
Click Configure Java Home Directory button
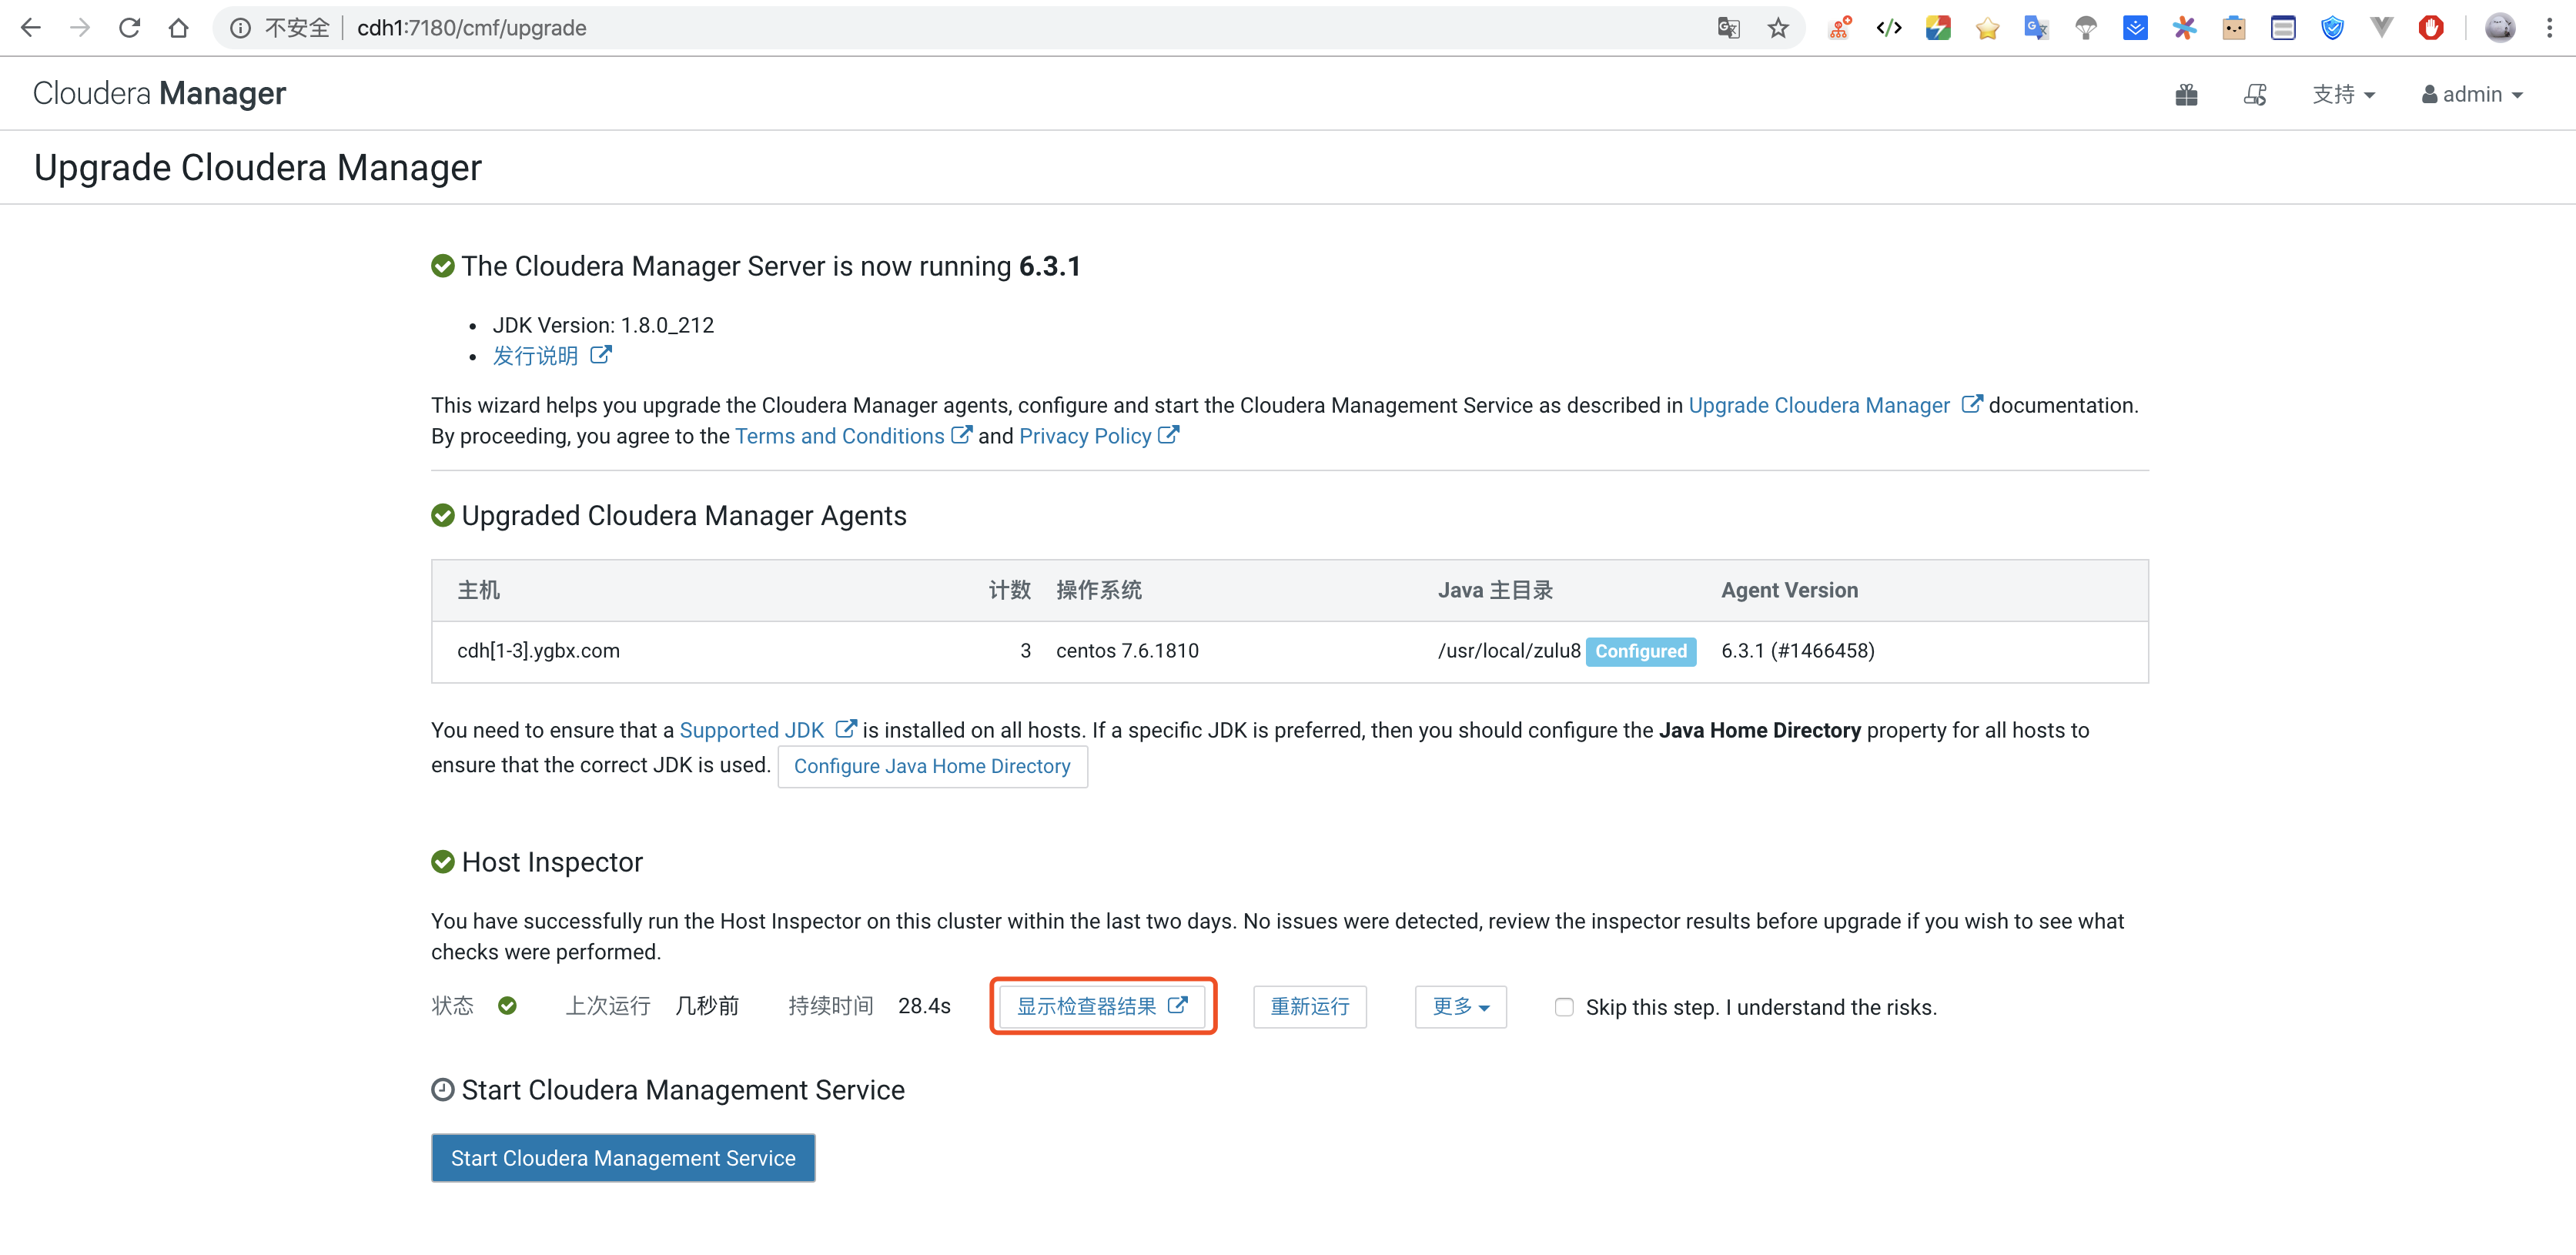932,766
